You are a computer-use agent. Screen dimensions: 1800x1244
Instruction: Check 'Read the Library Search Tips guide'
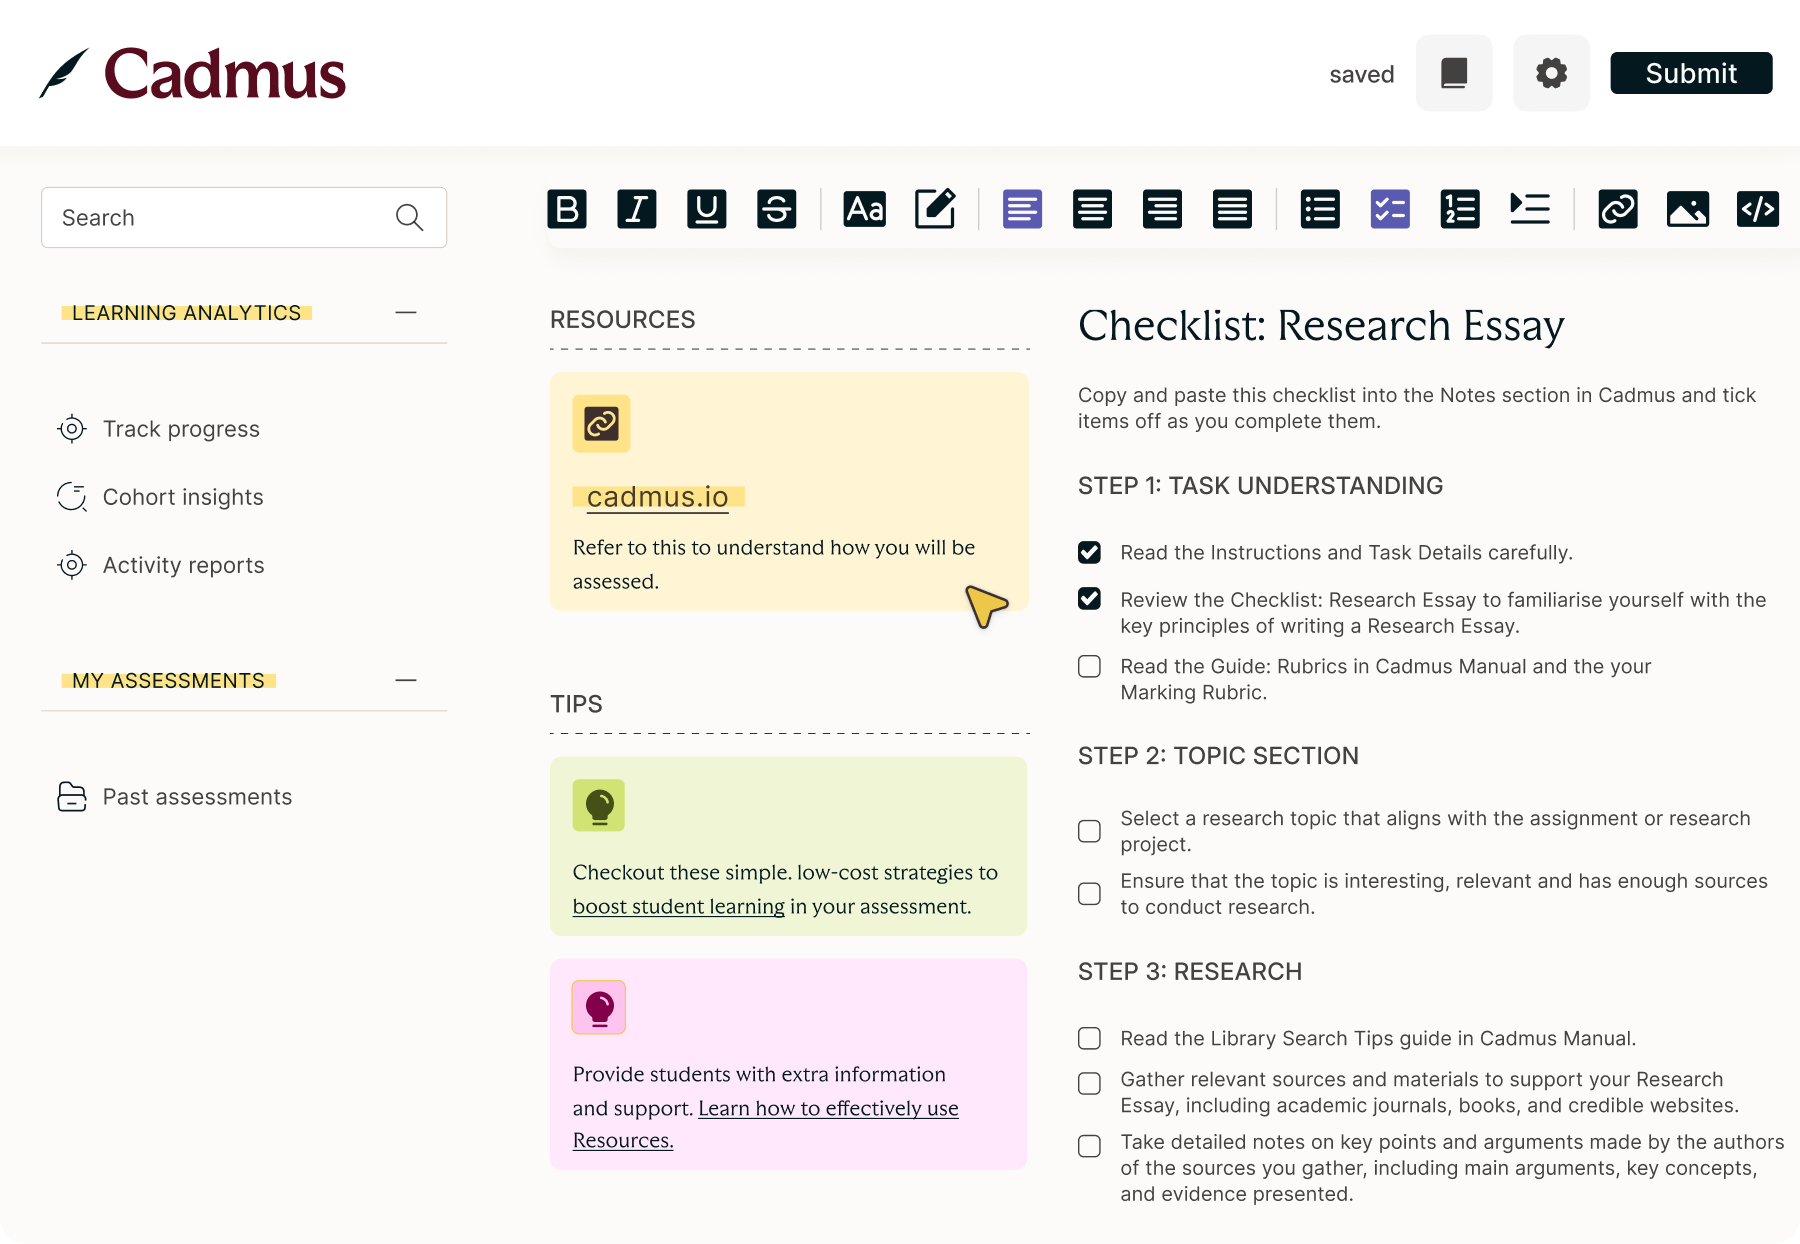coord(1089,1038)
